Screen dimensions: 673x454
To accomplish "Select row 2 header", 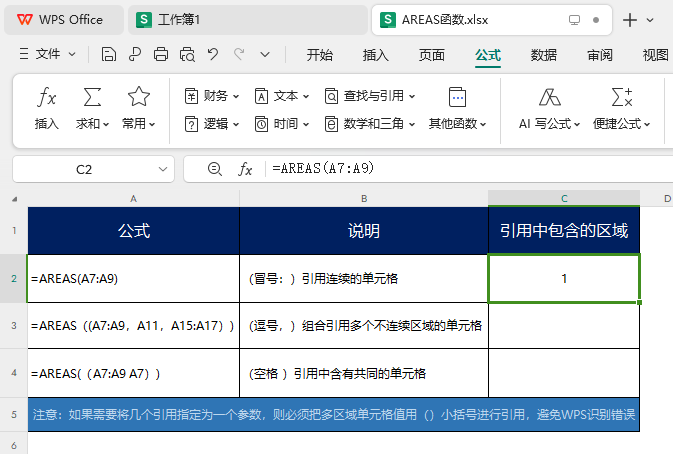I will (x=14, y=278).
